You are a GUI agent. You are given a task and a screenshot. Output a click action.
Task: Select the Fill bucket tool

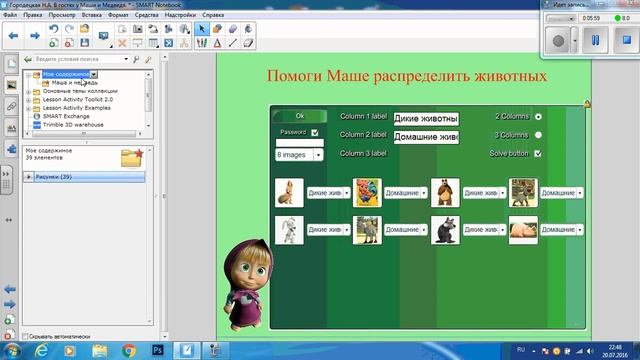(x=248, y=29)
